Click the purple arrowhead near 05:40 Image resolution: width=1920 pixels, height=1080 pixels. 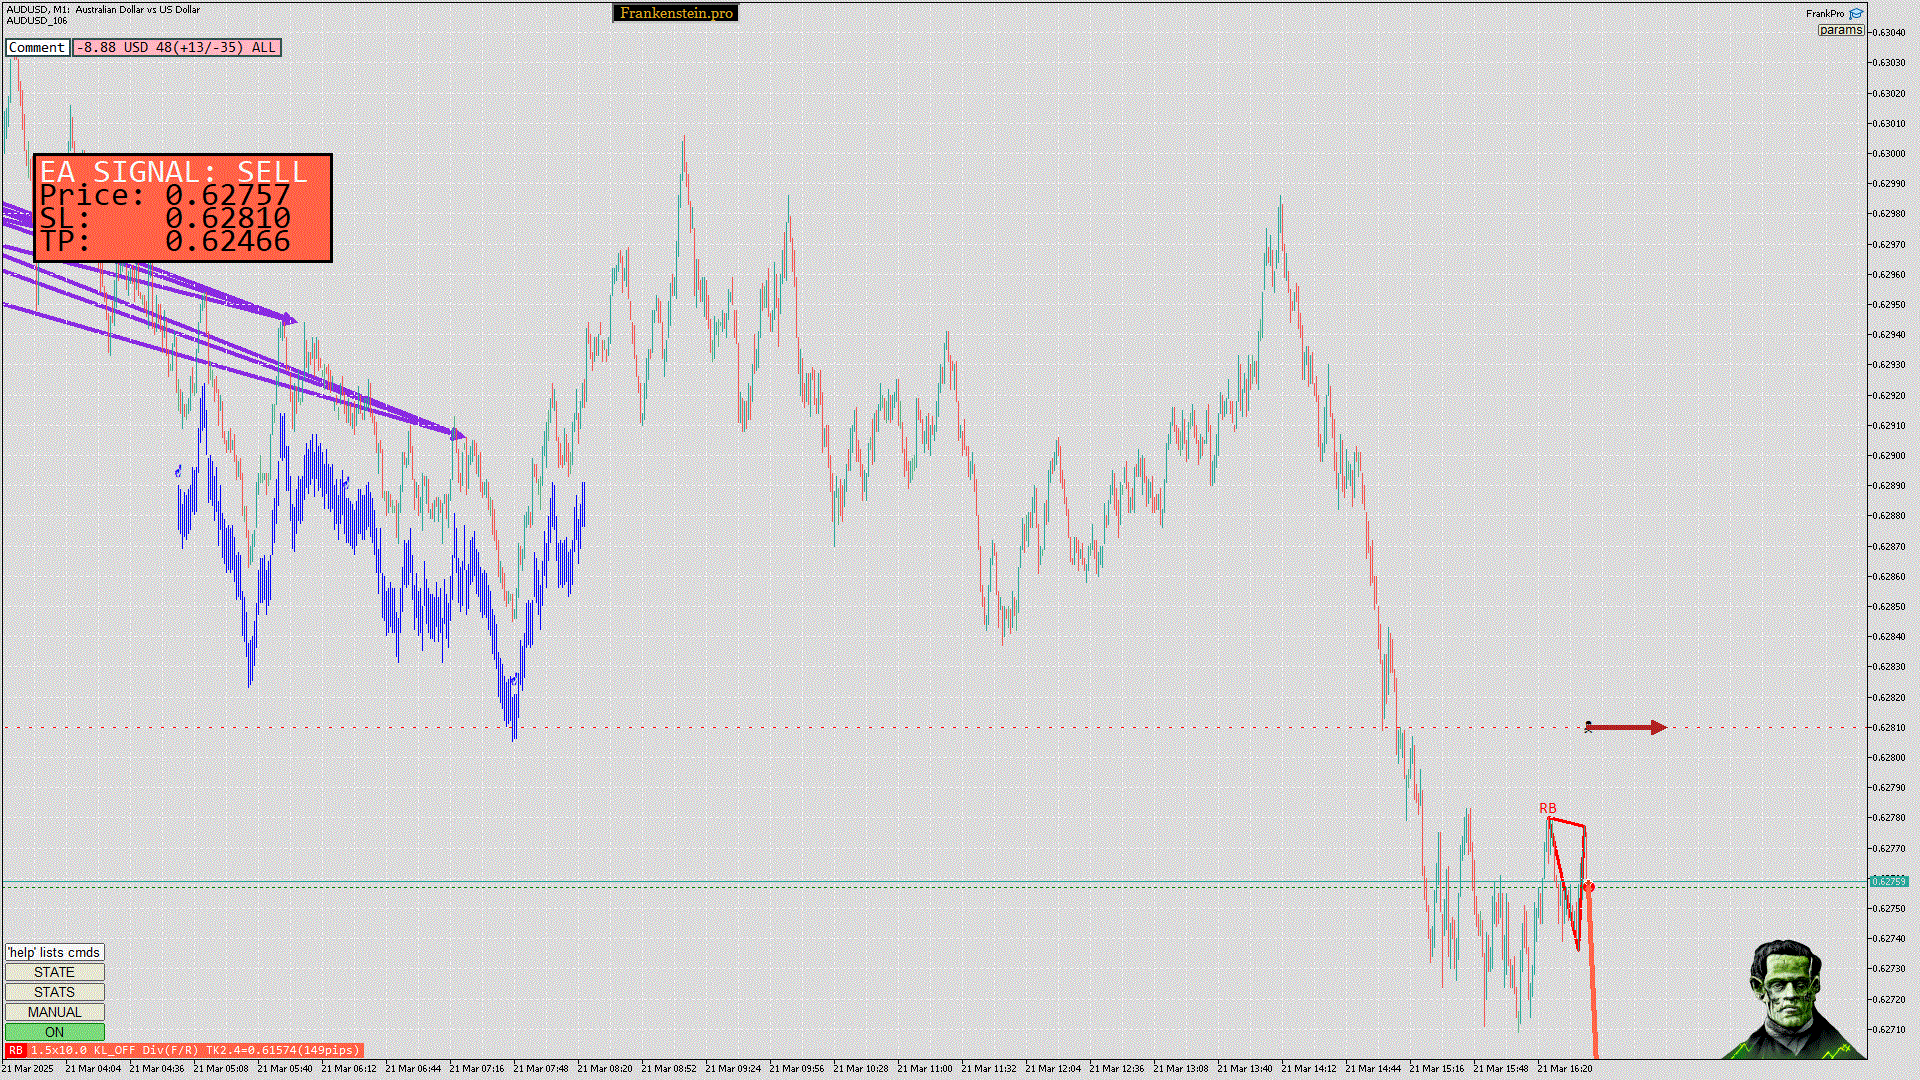[x=290, y=319]
